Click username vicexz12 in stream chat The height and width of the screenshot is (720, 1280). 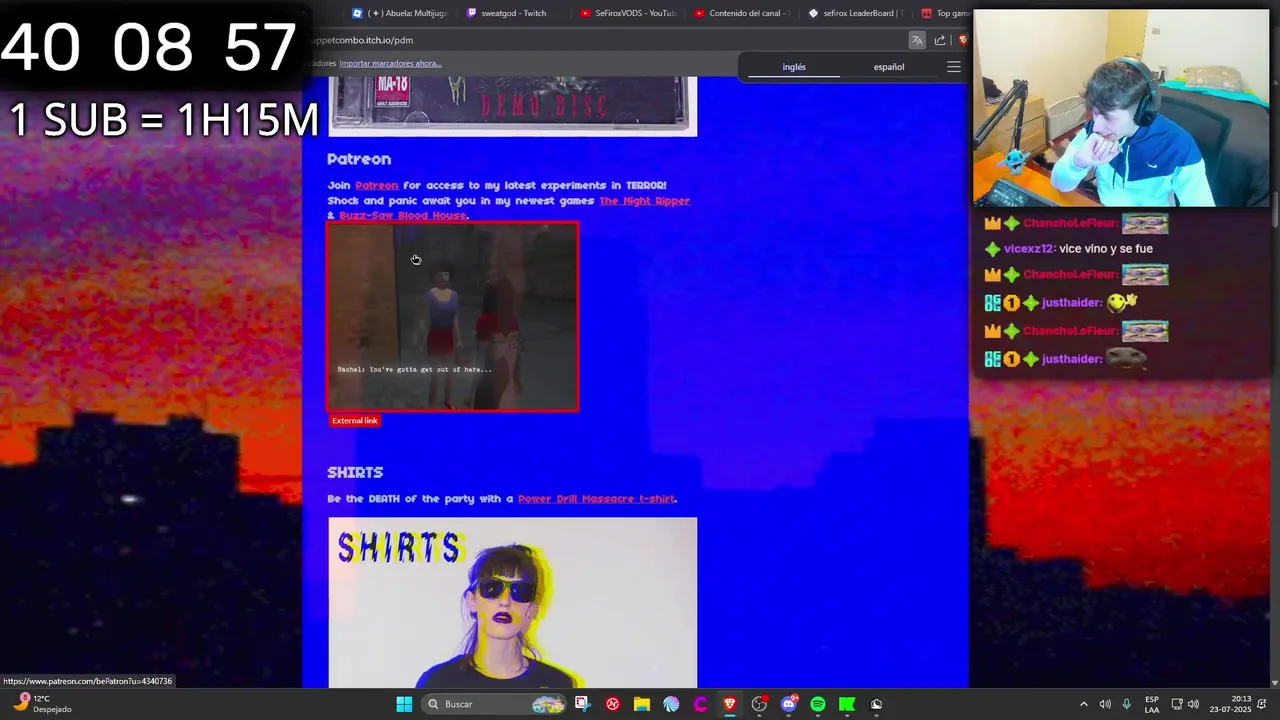(x=1028, y=249)
